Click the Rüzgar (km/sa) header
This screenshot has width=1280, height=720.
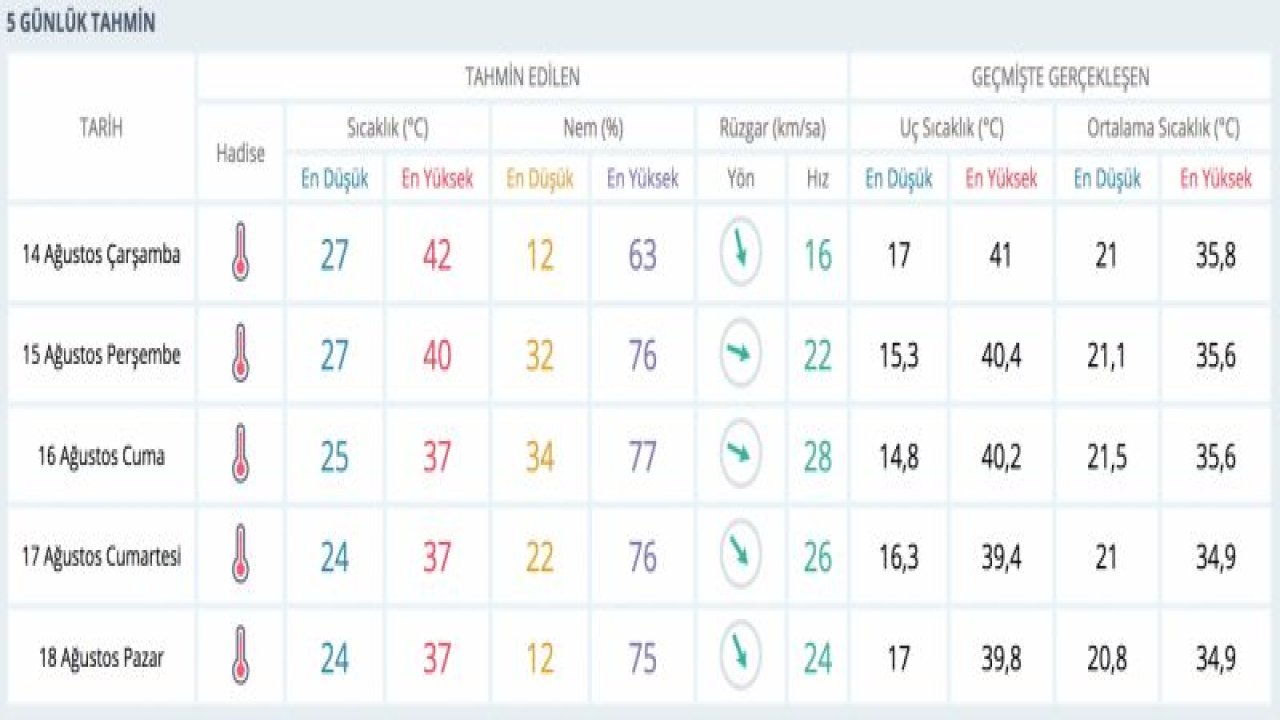[x=770, y=128]
